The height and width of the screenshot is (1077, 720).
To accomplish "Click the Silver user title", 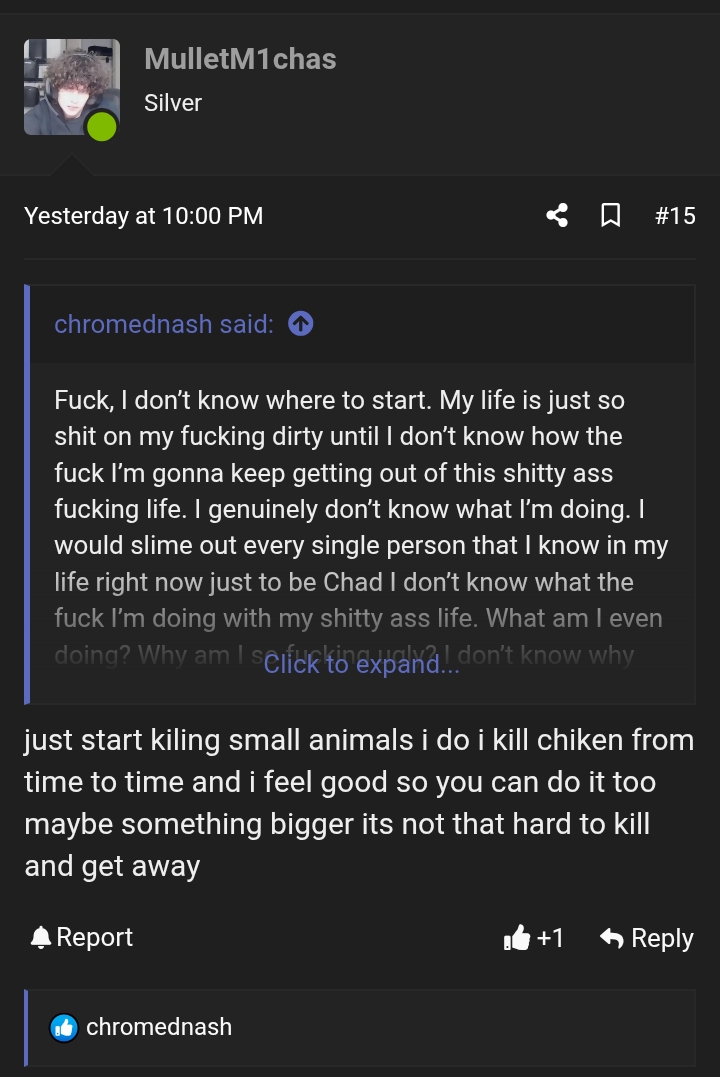I will pyautogui.click(x=173, y=103).
